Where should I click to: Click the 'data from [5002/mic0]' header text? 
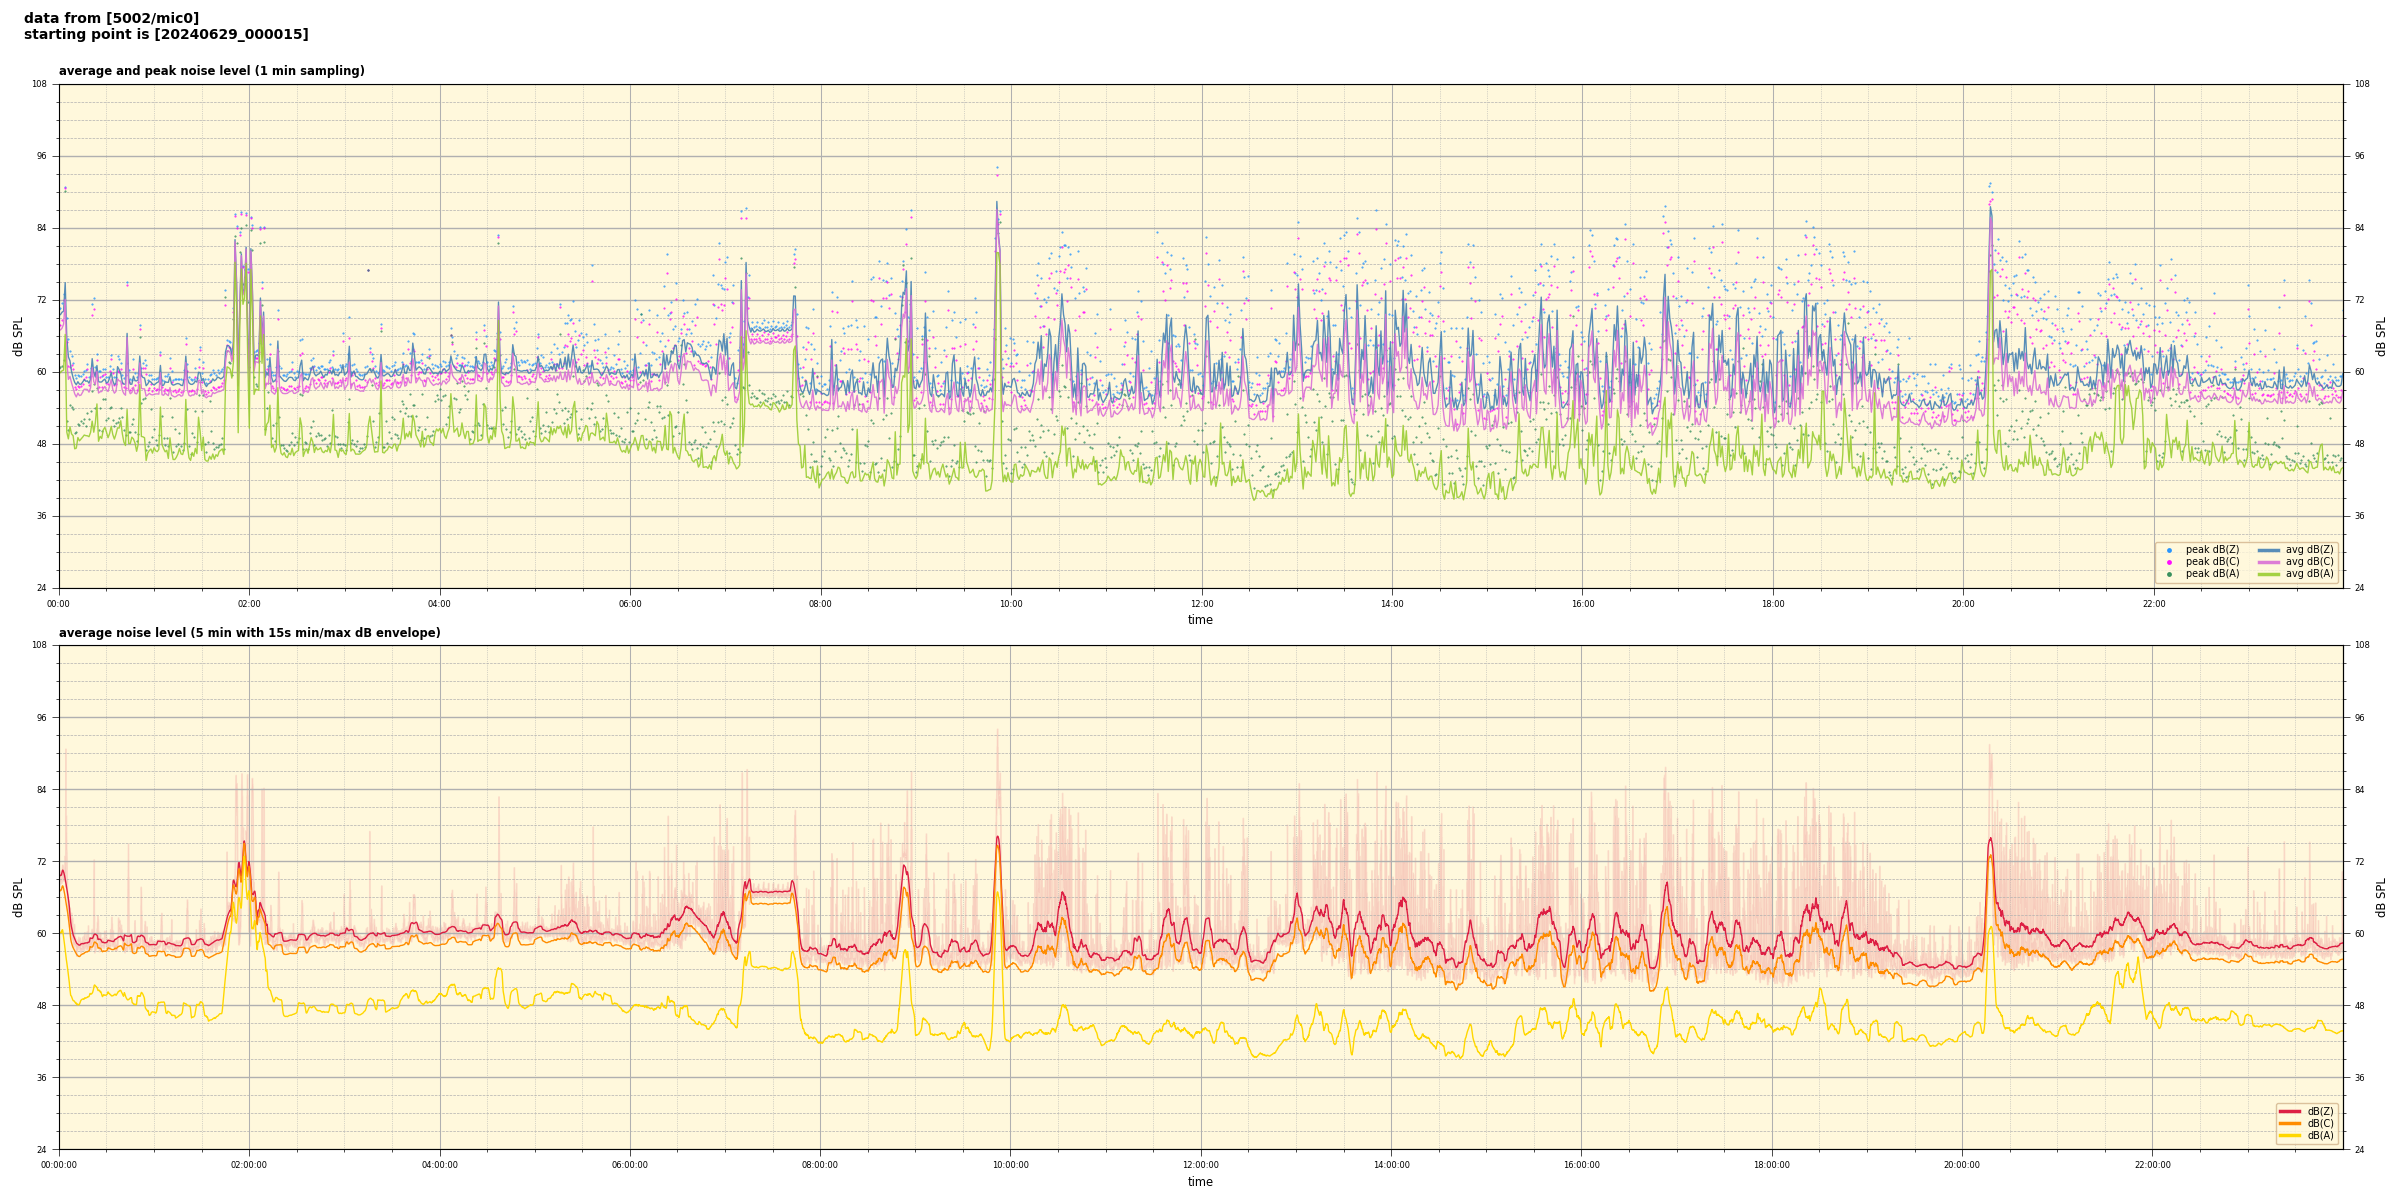(111, 18)
